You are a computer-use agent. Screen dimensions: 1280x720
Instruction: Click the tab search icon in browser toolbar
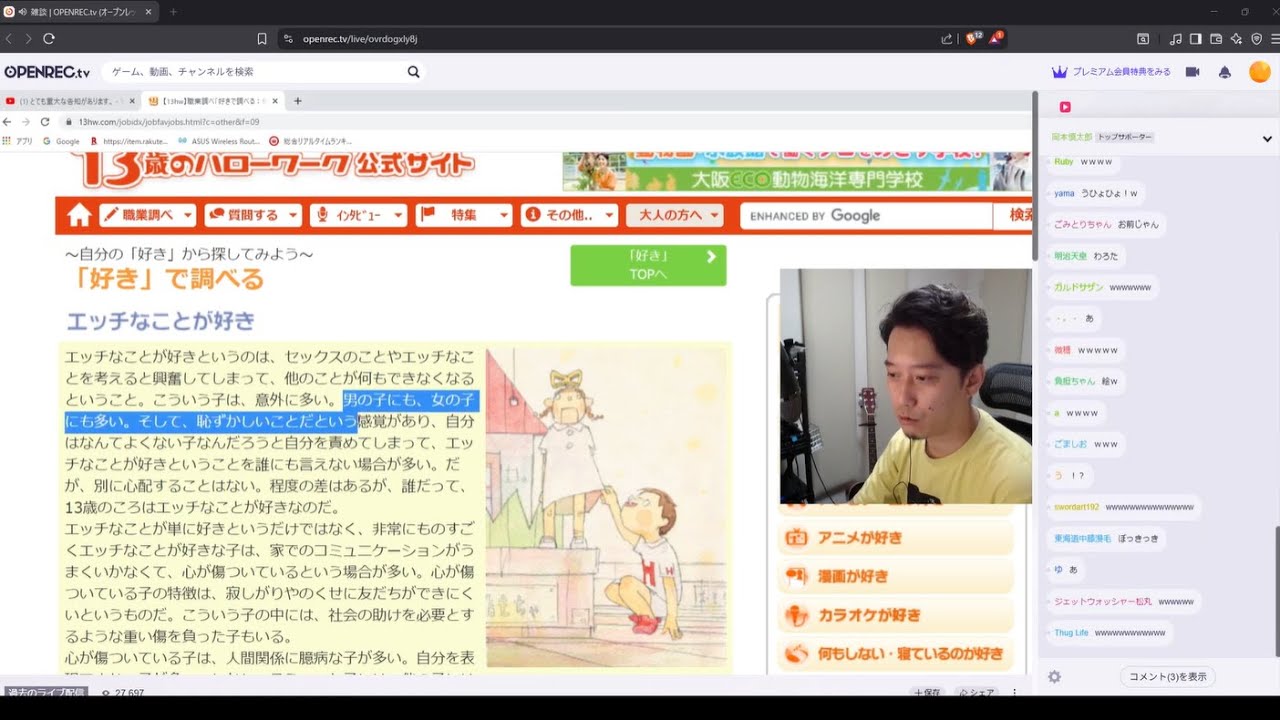coord(1143,39)
